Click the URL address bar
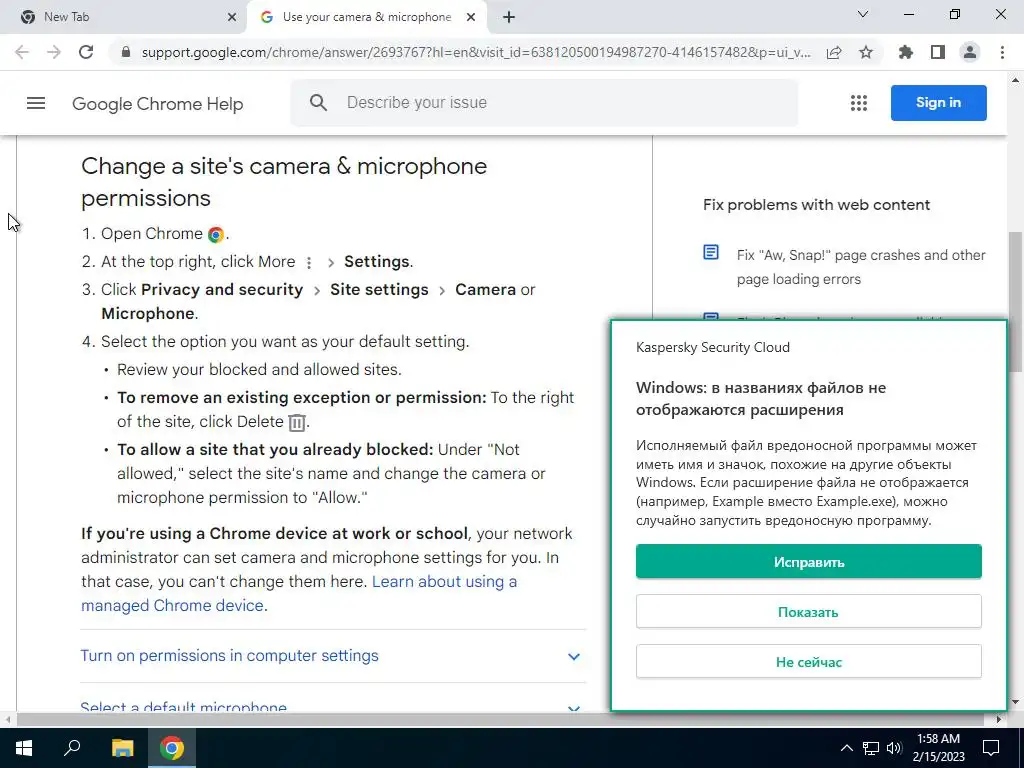 tap(475, 52)
